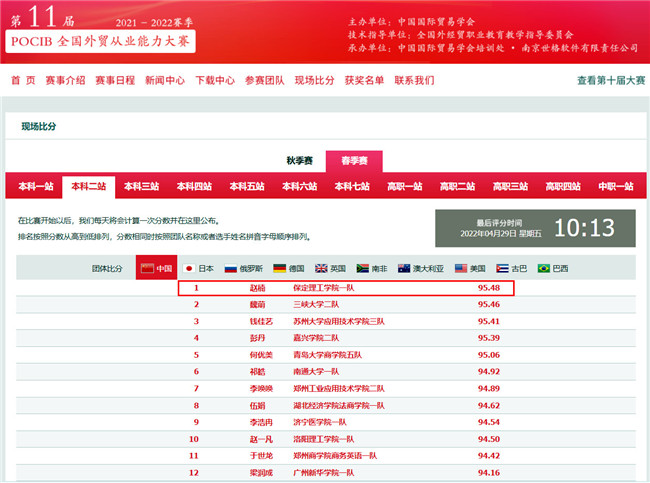The image size is (650, 483).
Task: Open 获奖名单 page
Action: click(x=364, y=80)
